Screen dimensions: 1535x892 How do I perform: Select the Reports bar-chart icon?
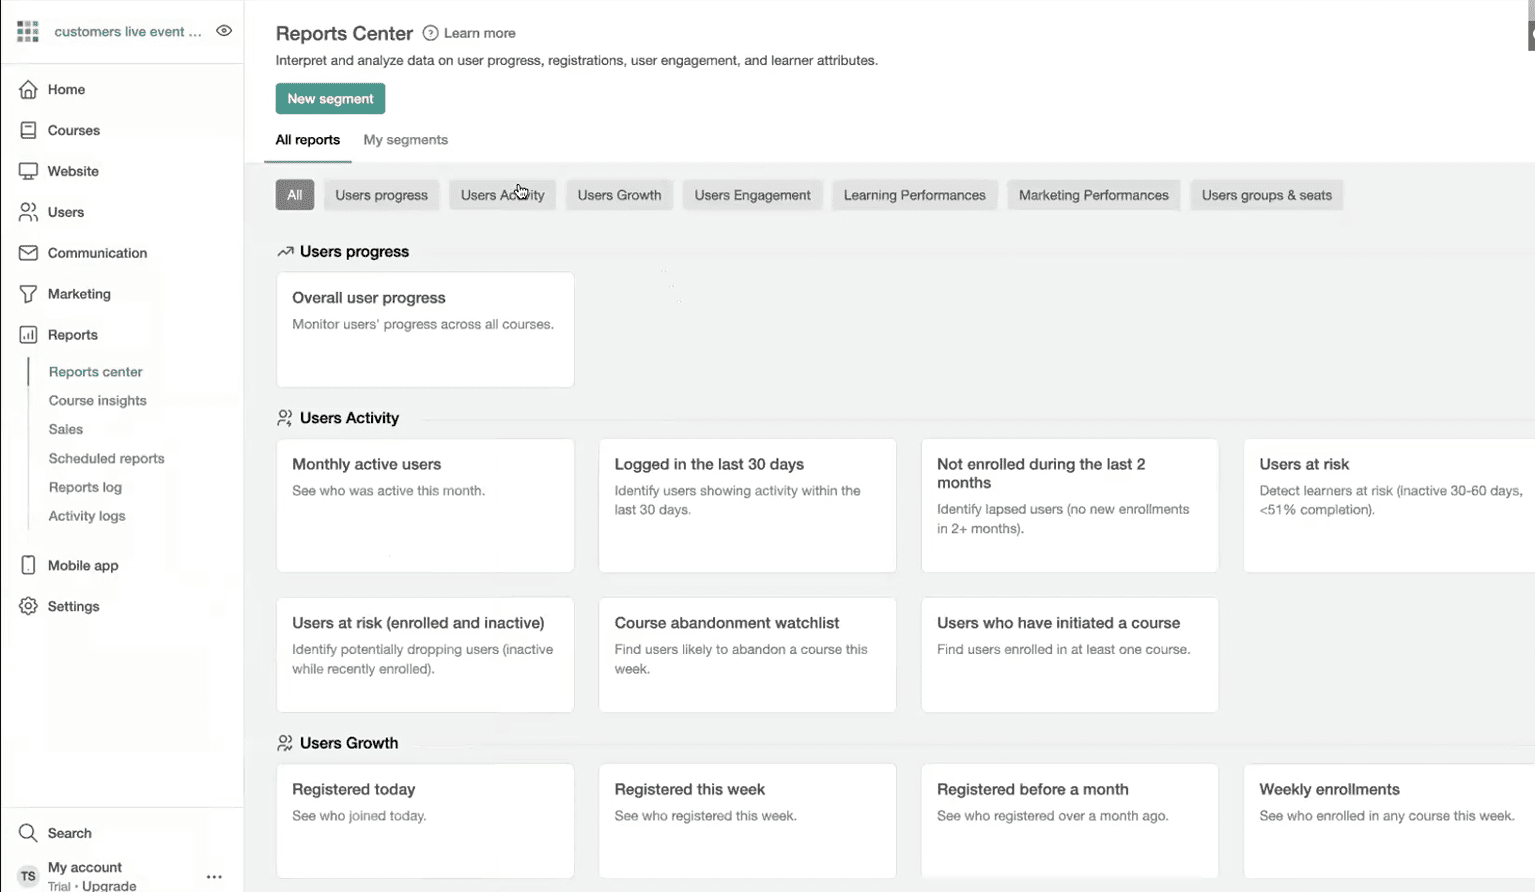29,334
